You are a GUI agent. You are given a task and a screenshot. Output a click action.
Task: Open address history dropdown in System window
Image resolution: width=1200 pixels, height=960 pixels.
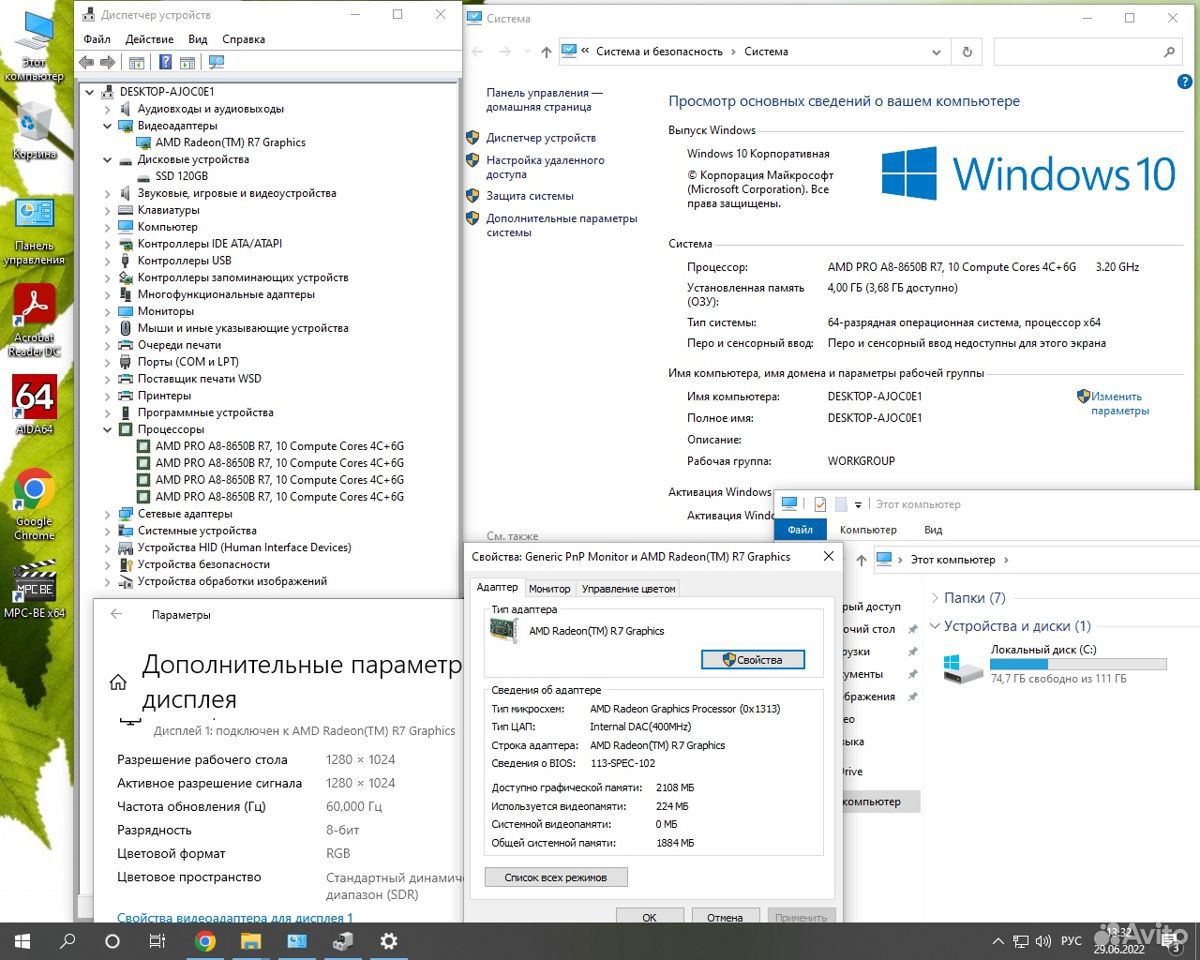[937, 52]
